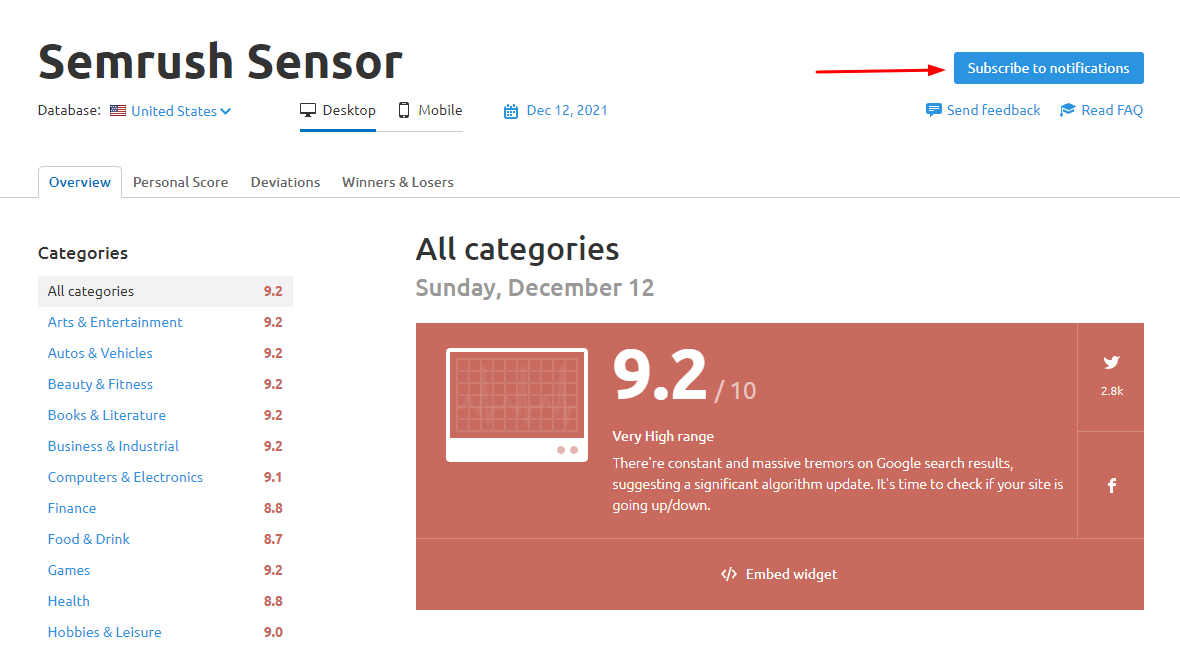Click the Read FAQ graduation cap icon
This screenshot has height=646, width=1180.
pos(1066,110)
